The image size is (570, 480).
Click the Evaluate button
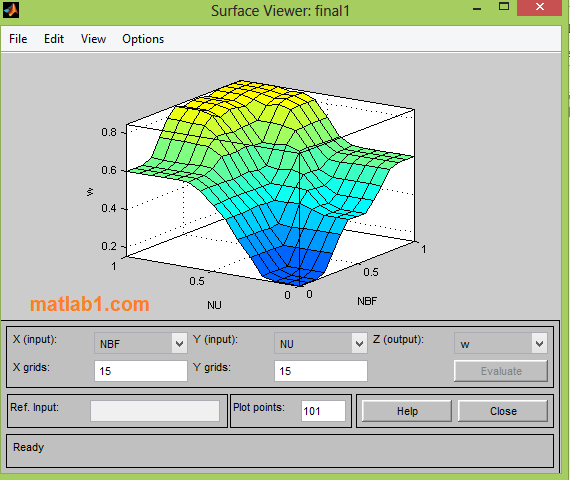pos(501,371)
